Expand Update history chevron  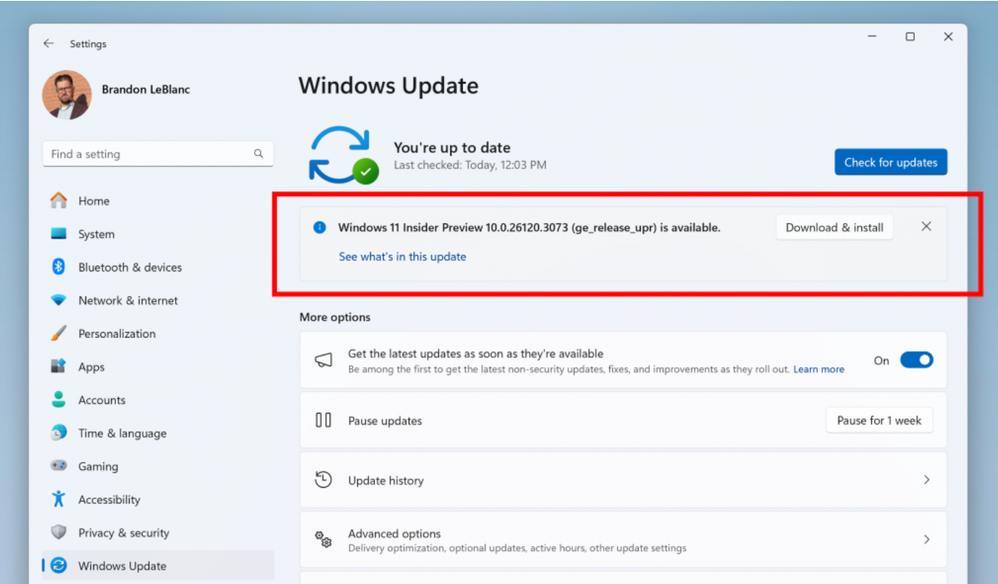coord(927,480)
